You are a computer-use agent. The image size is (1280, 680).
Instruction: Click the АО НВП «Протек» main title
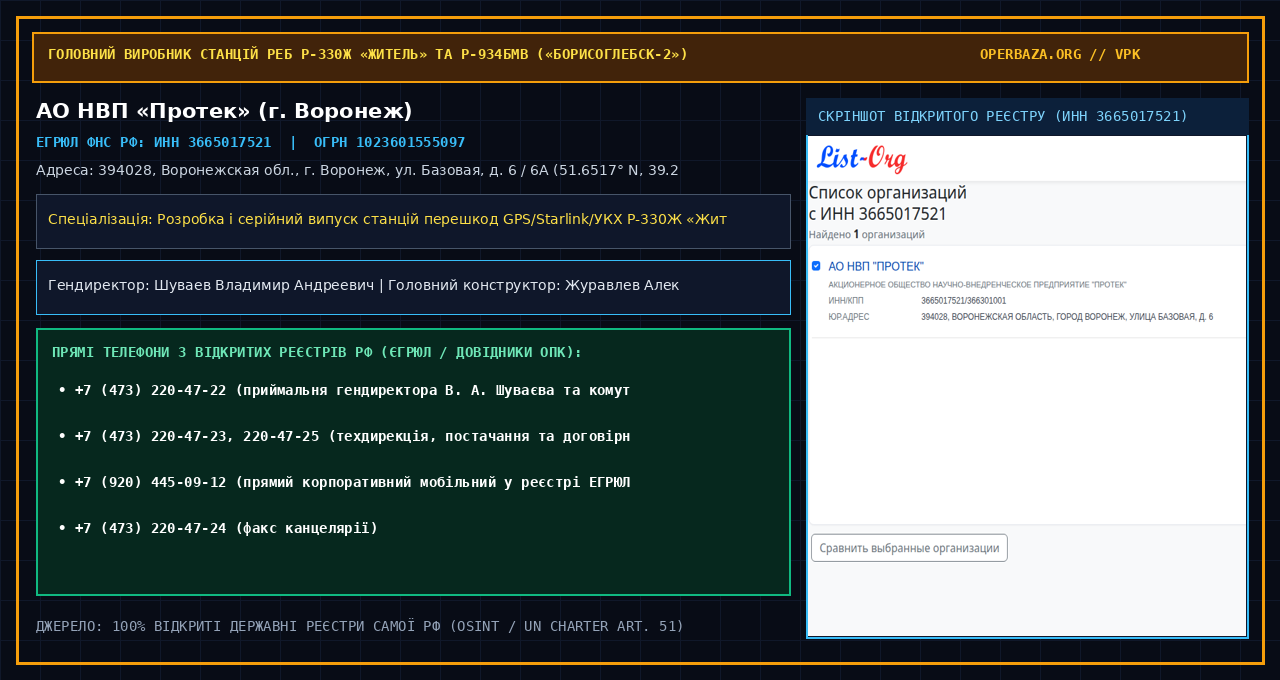click(224, 111)
